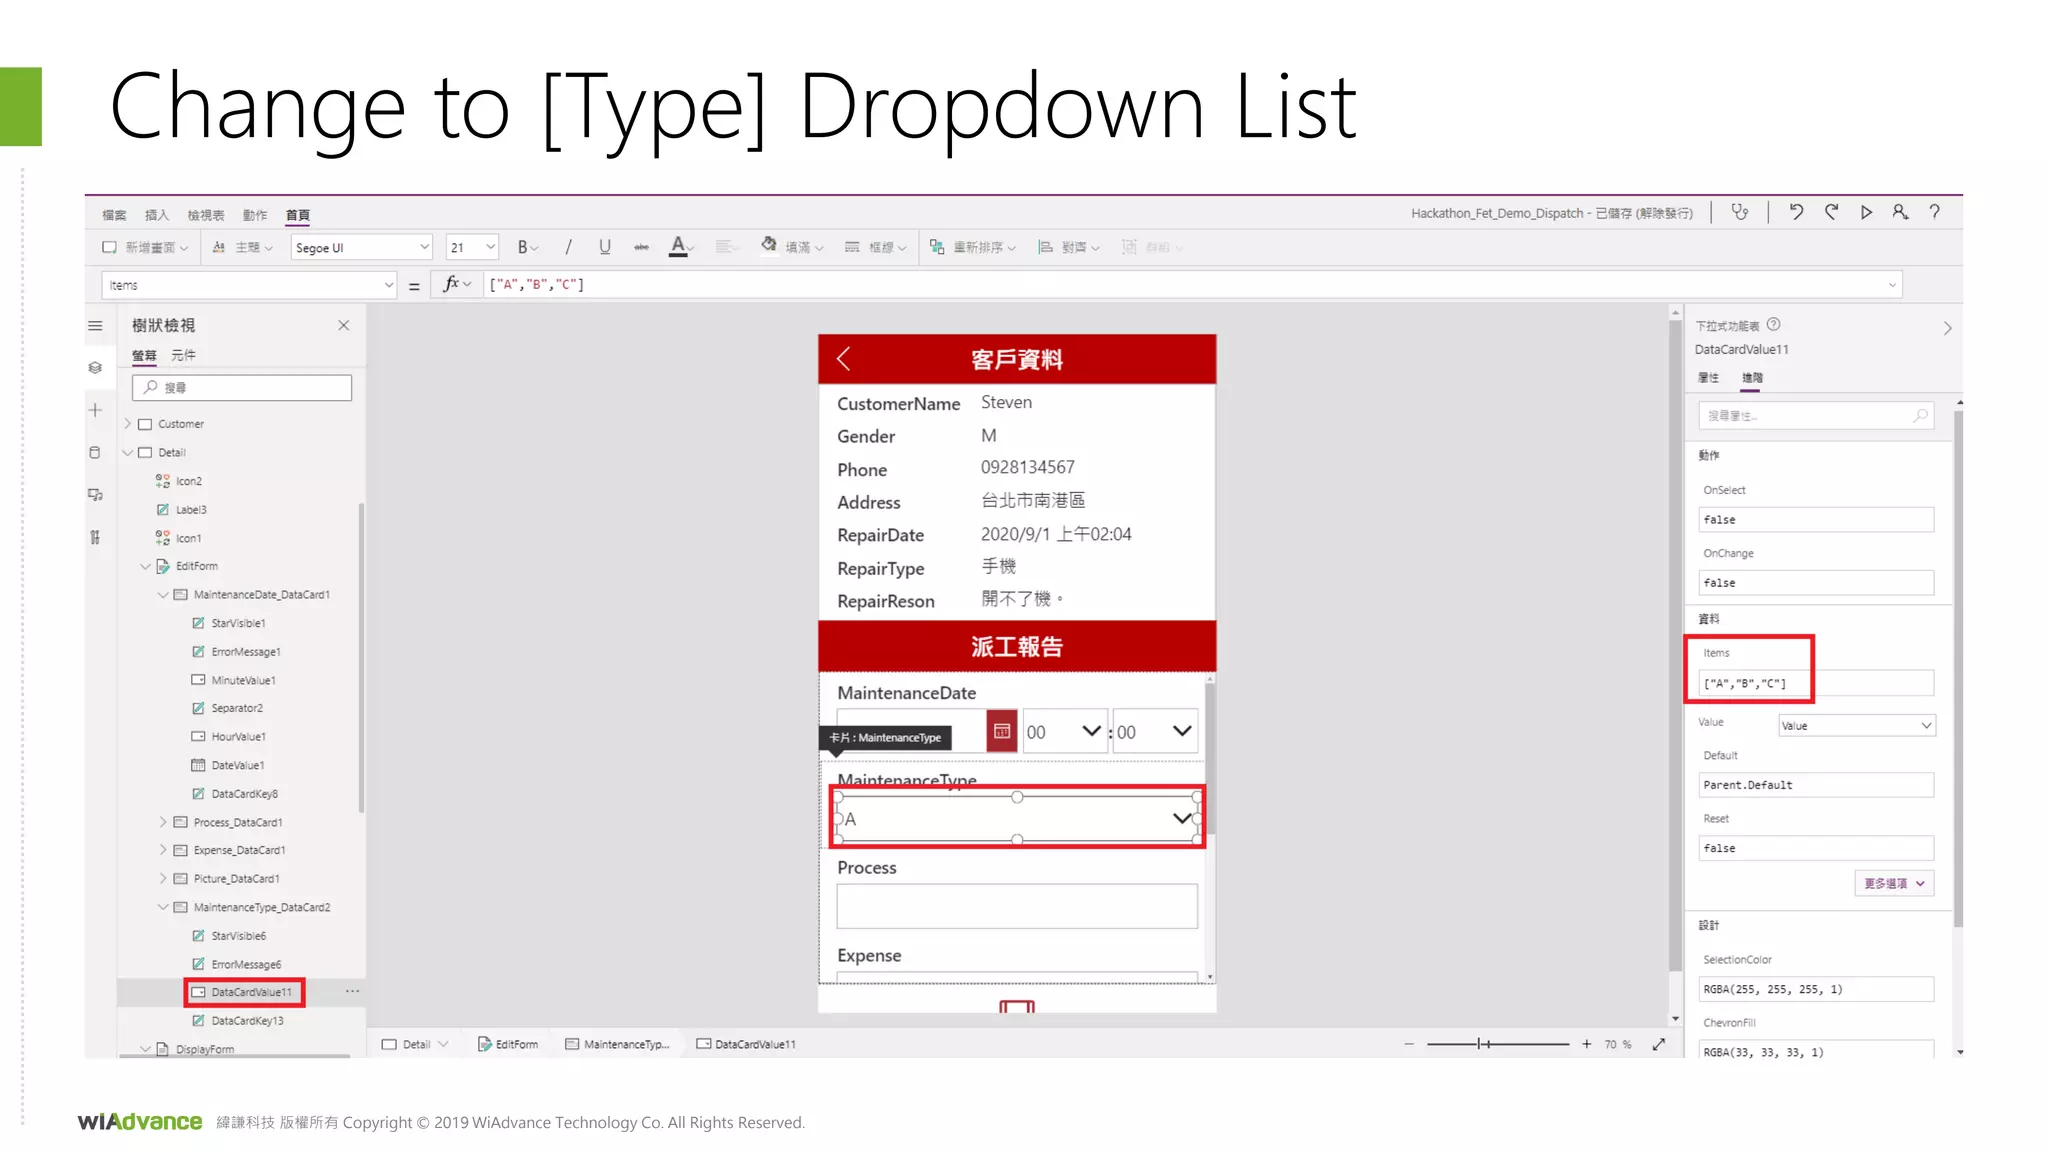Screen dimensions: 2048x1152
Task: Toggle strikethrough text formatting
Action: pos(641,247)
